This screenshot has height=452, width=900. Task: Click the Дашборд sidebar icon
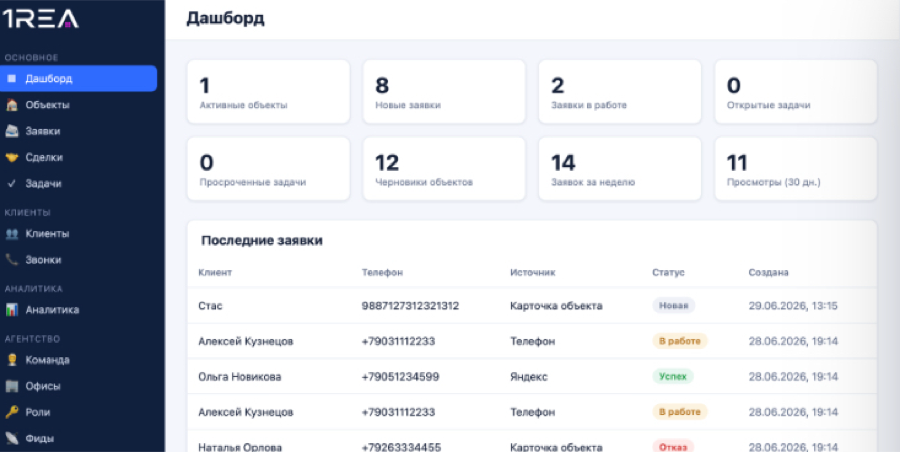(x=11, y=78)
